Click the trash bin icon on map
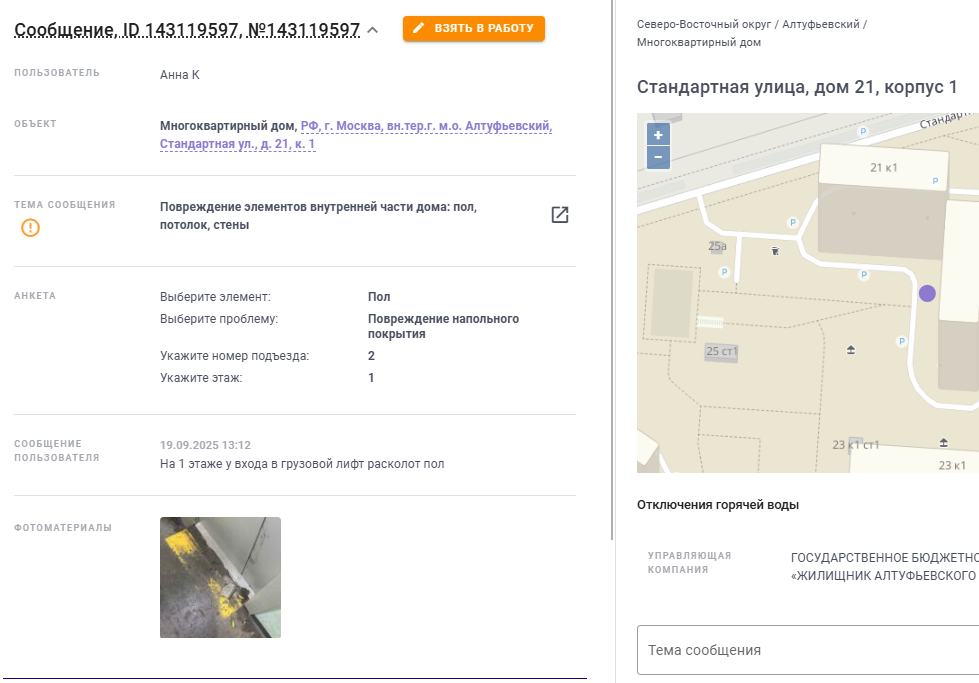The width and height of the screenshot is (979, 683). [775, 251]
